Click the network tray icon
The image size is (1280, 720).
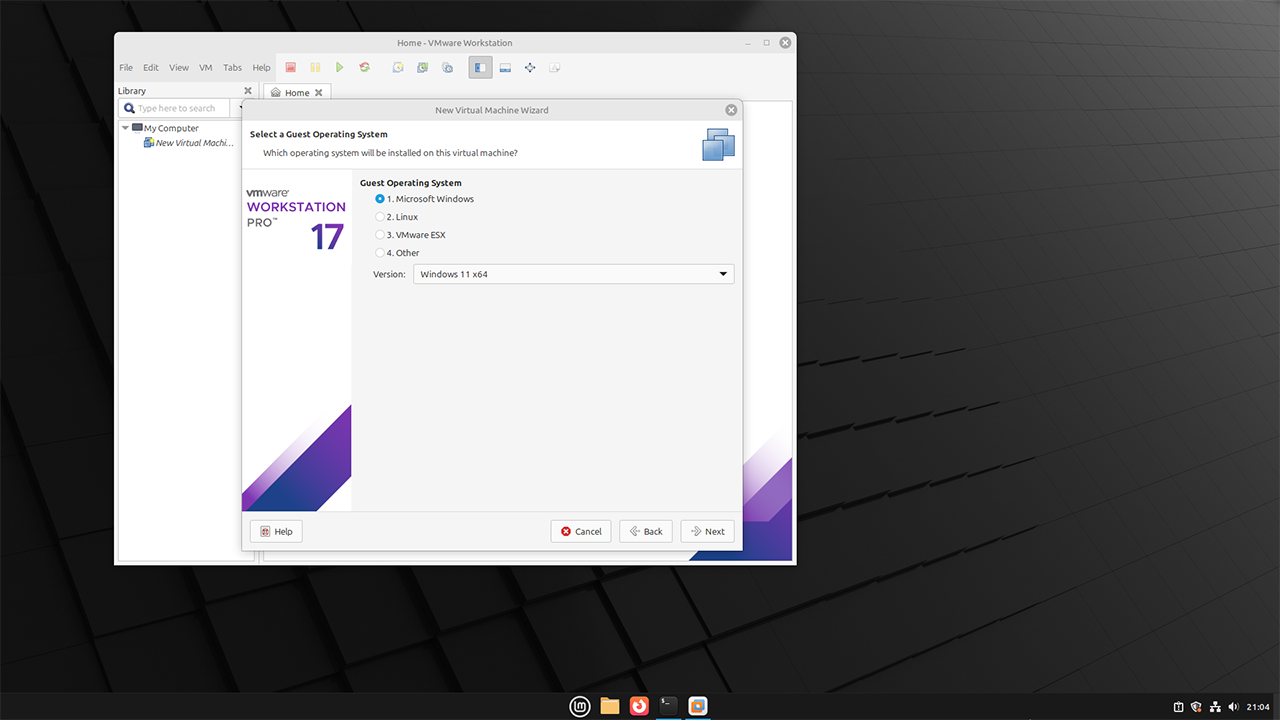point(1214,707)
